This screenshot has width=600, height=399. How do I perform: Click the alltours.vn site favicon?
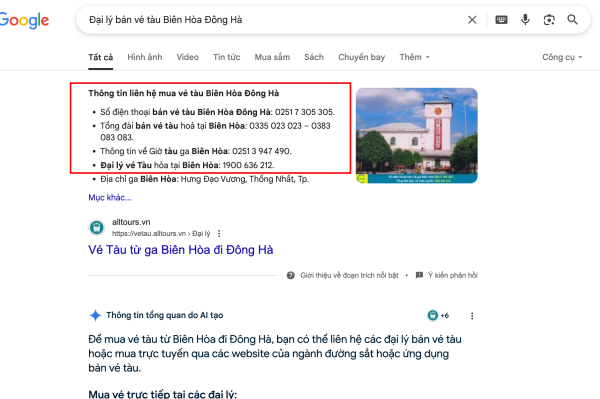pos(96,228)
